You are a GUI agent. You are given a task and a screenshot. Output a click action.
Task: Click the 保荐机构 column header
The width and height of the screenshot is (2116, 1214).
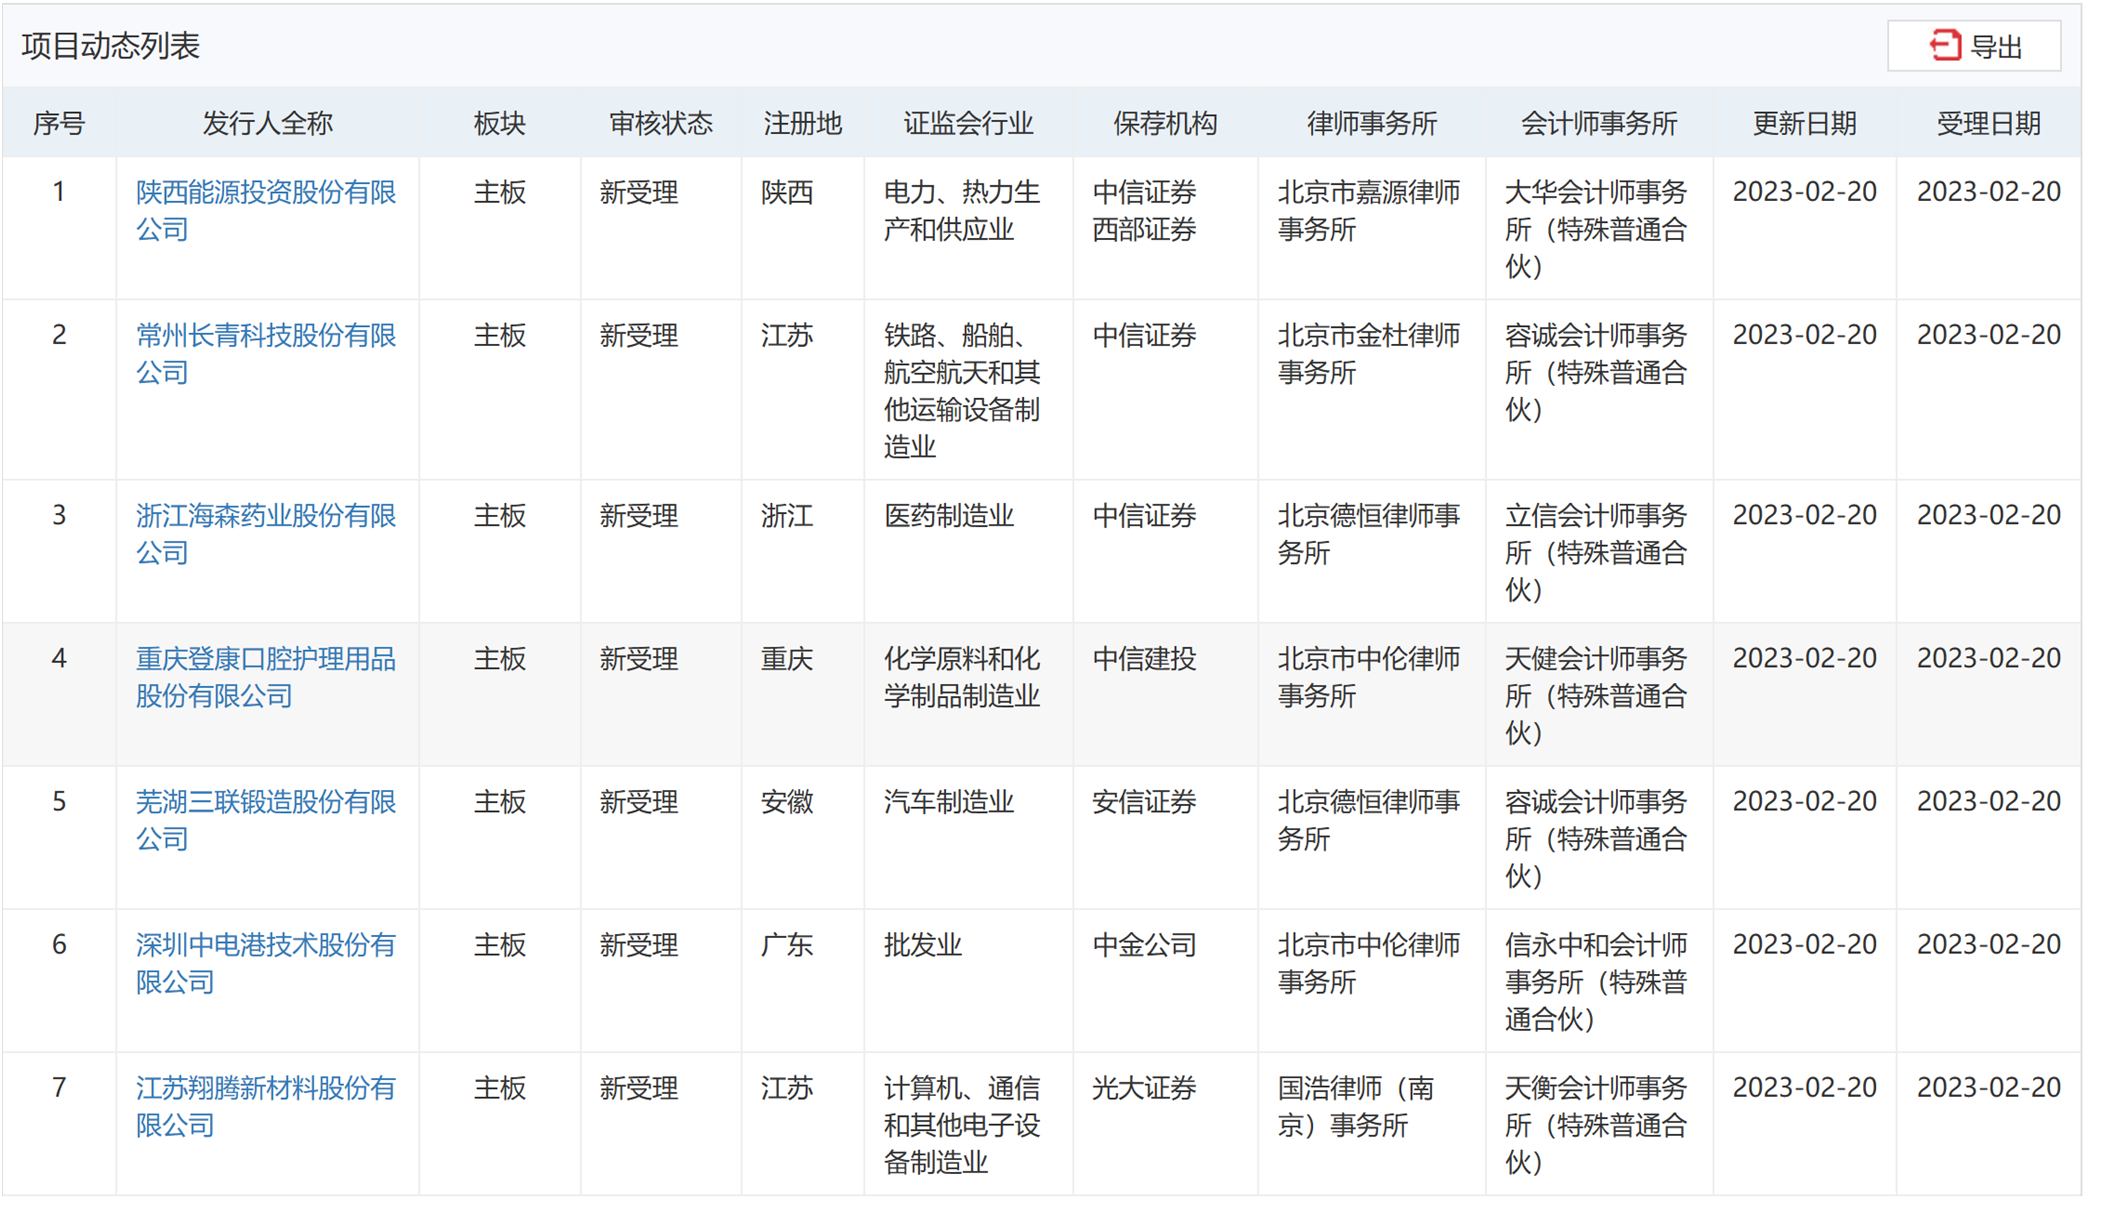(1165, 124)
